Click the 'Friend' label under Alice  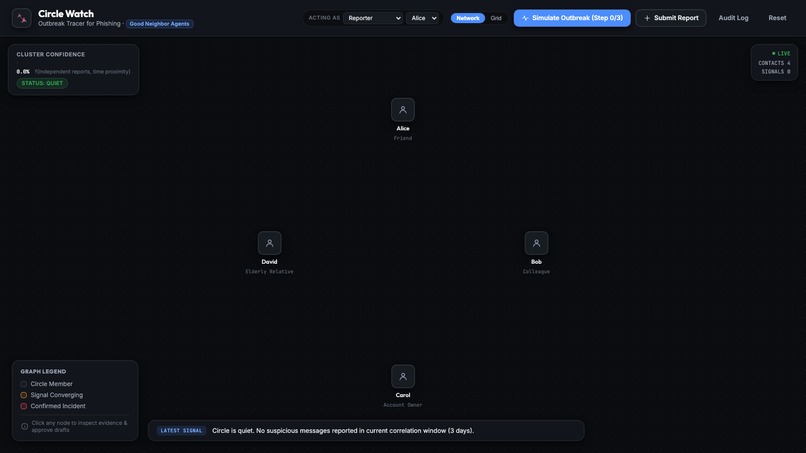[x=402, y=138]
